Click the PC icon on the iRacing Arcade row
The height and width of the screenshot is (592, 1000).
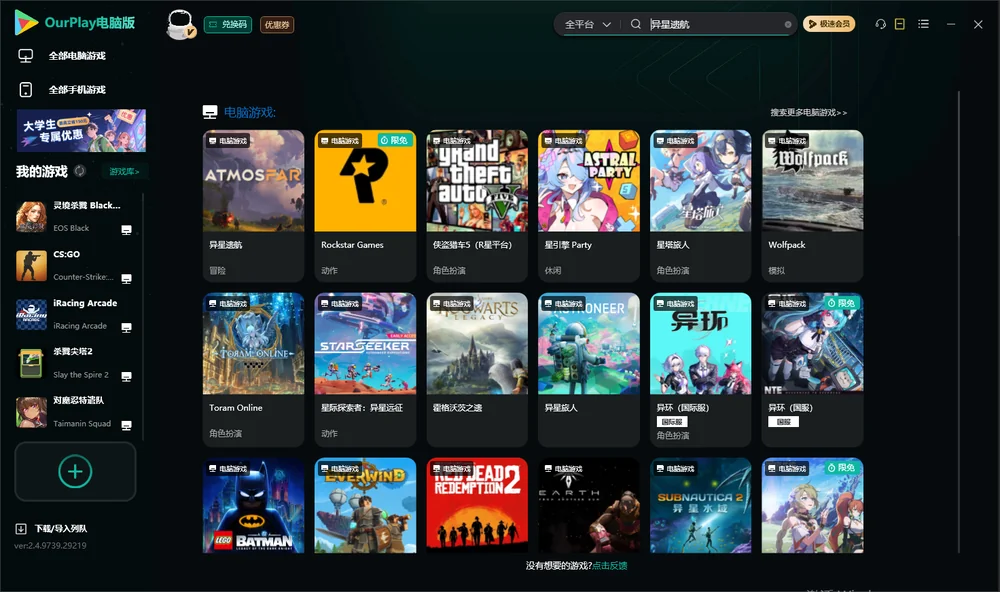coord(126,328)
